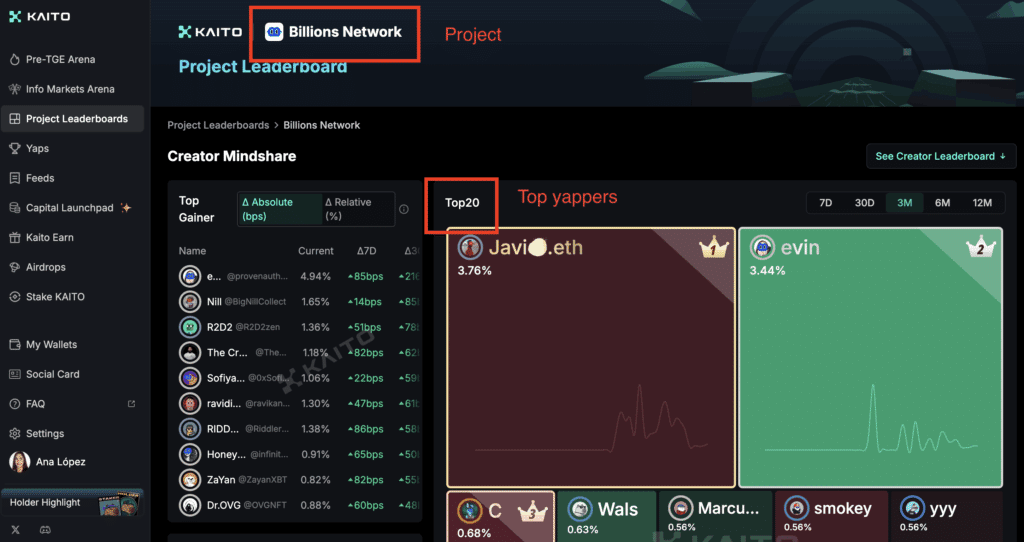Open the Top20 yappers tab
The image size is (1024, 542).
click(462, 203)
